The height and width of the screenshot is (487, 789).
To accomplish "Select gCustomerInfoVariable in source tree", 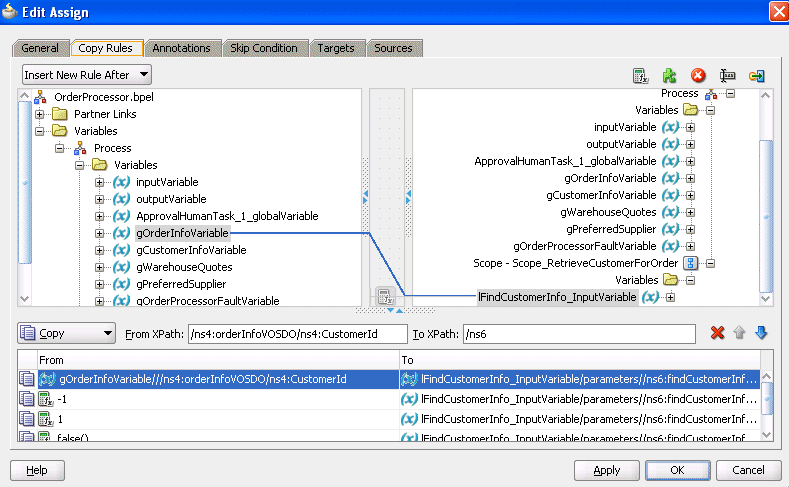I will coord(191,250).
